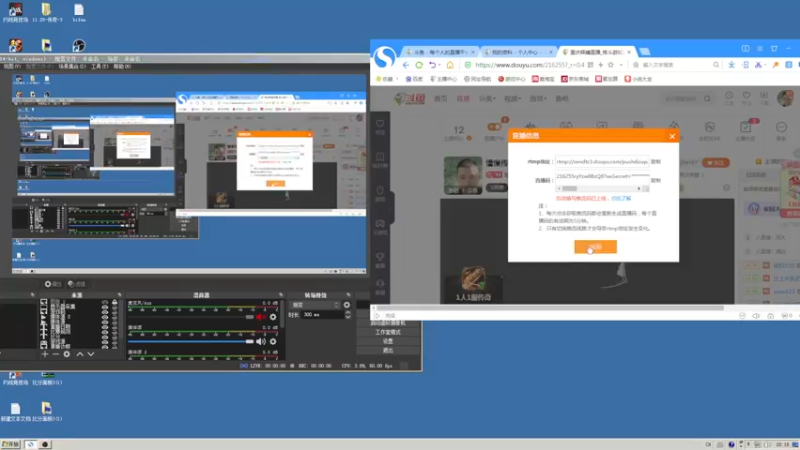Viewport: 800px width, 450px height.
Task: Go to browser home page icon
Action: 450,65
